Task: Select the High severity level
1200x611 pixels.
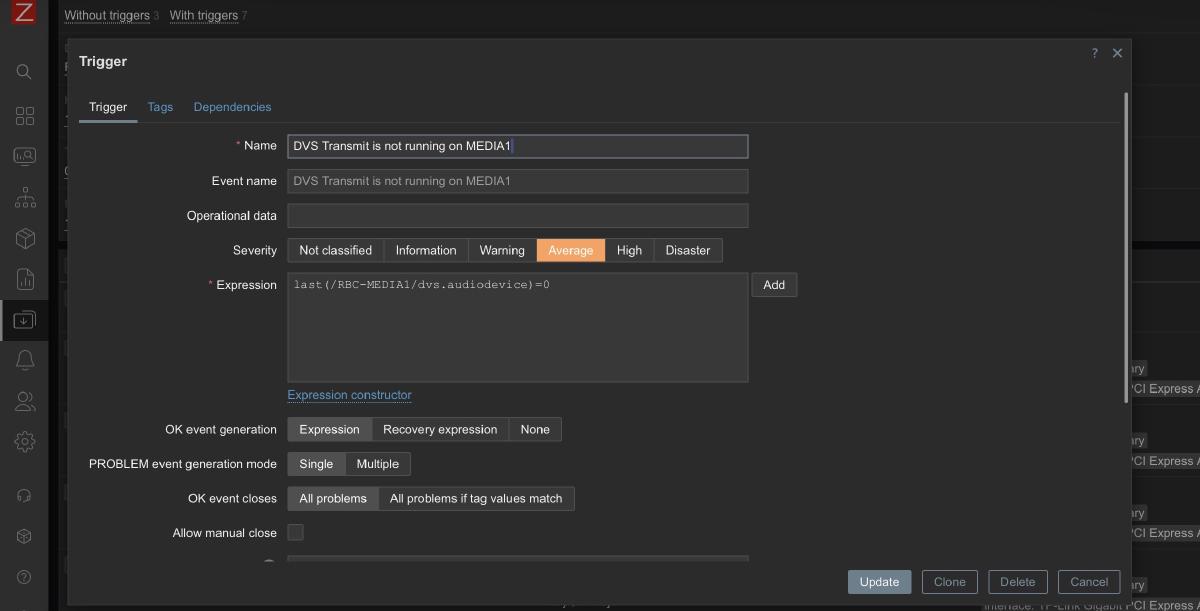Action: (x=629, y=250)
